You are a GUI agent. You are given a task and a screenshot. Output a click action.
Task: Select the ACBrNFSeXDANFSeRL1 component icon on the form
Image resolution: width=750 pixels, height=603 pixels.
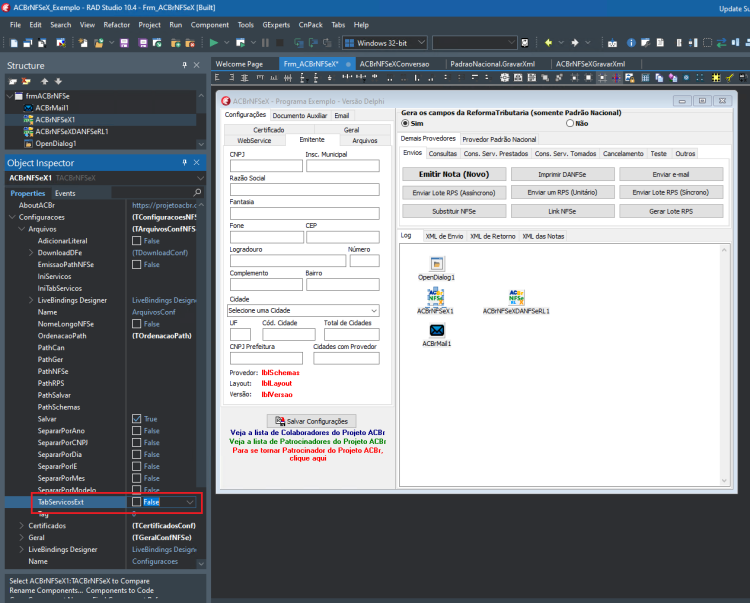[516, 296]
